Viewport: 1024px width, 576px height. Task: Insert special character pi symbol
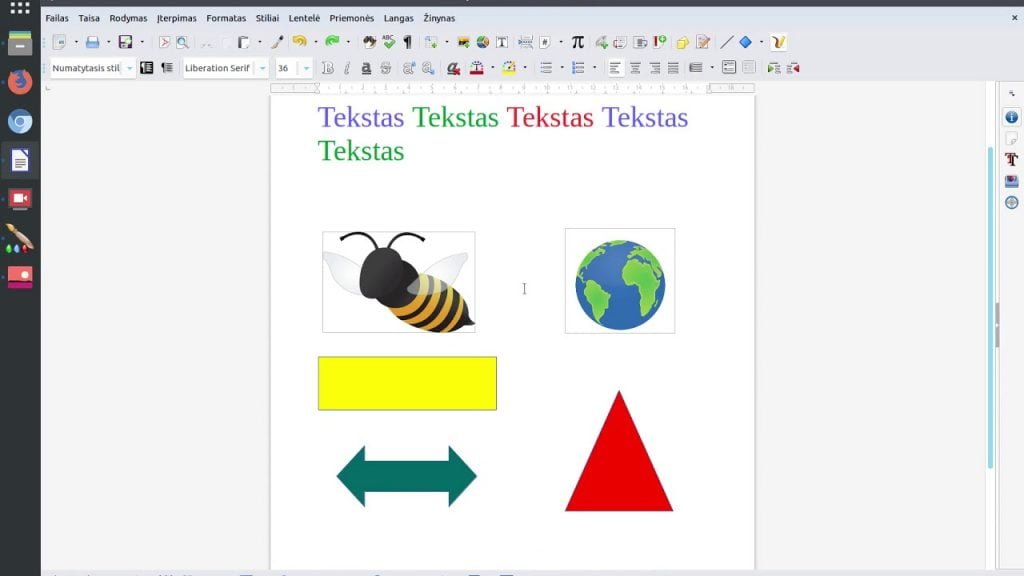point(577,42)
